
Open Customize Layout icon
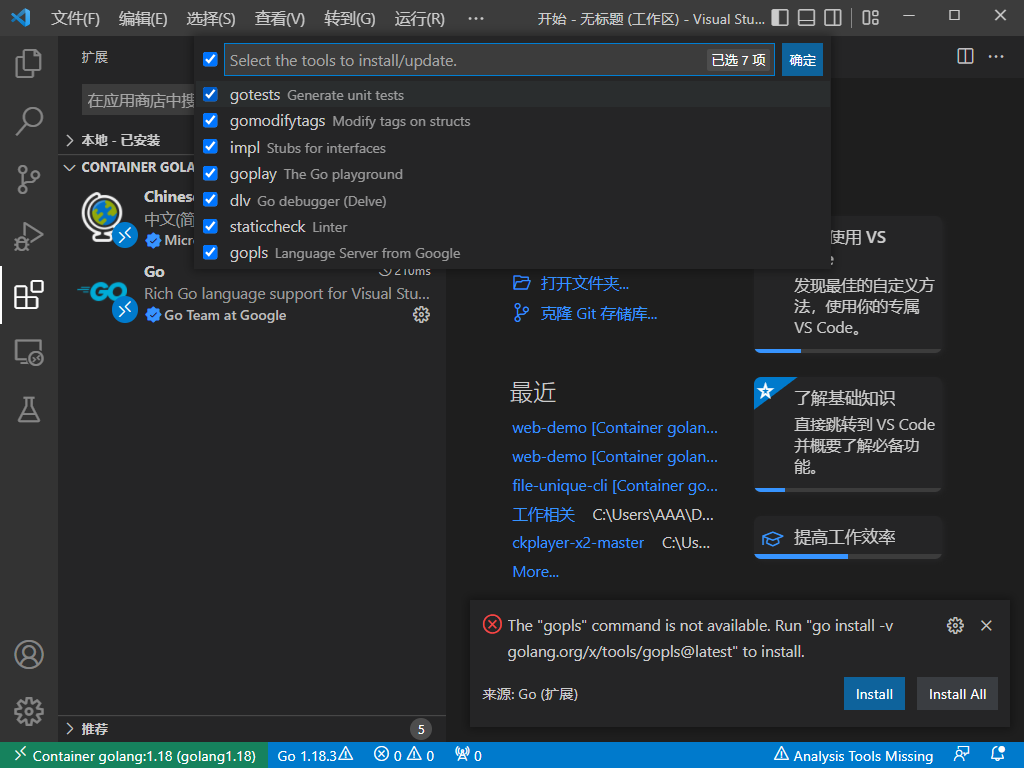pos(871,18)
